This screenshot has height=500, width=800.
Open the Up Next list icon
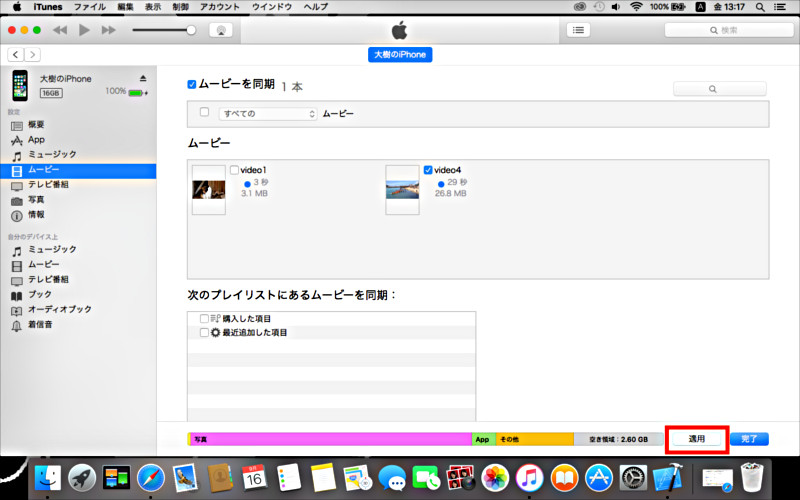pyautogui.click(x=578, y=30)
